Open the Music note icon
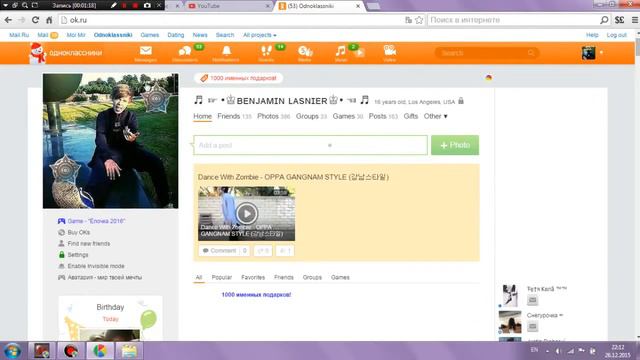 (x=340, y=51)
